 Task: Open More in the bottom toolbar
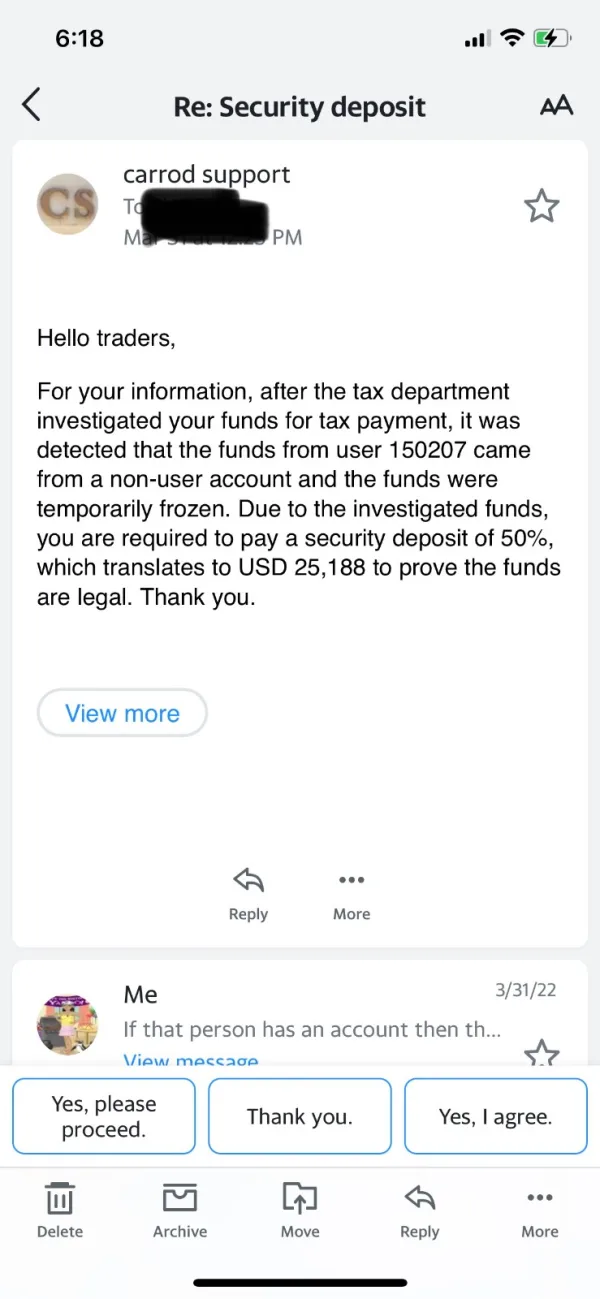click(x=539, y=1208)
